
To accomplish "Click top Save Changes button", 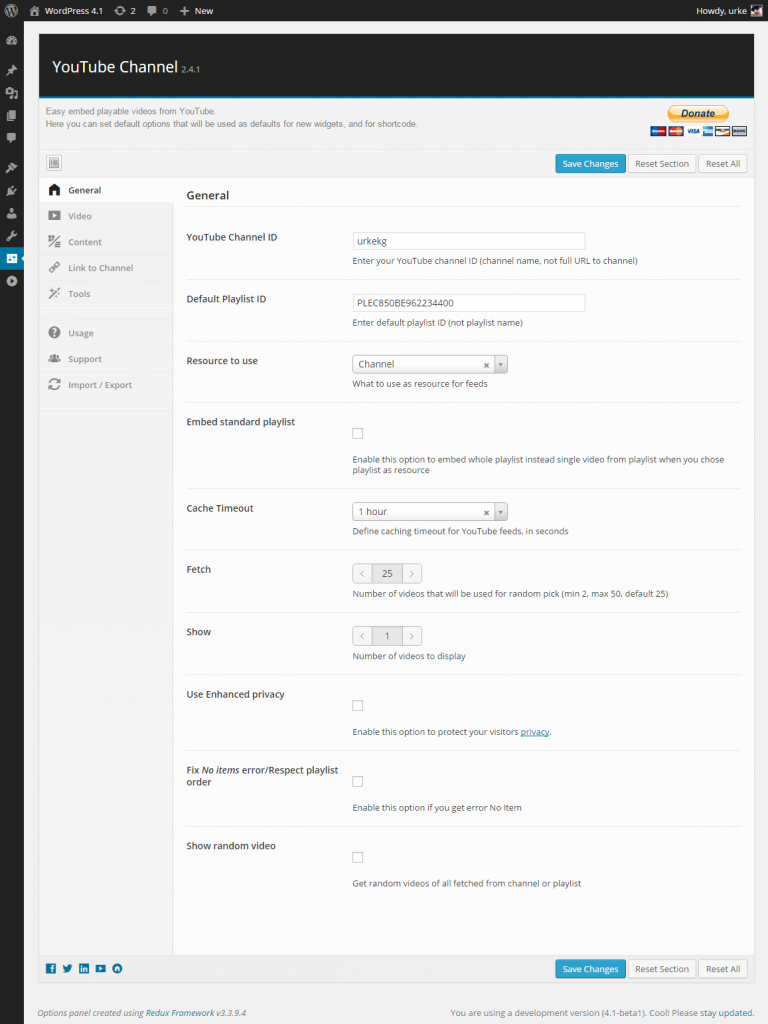I will tap(590, 164).
